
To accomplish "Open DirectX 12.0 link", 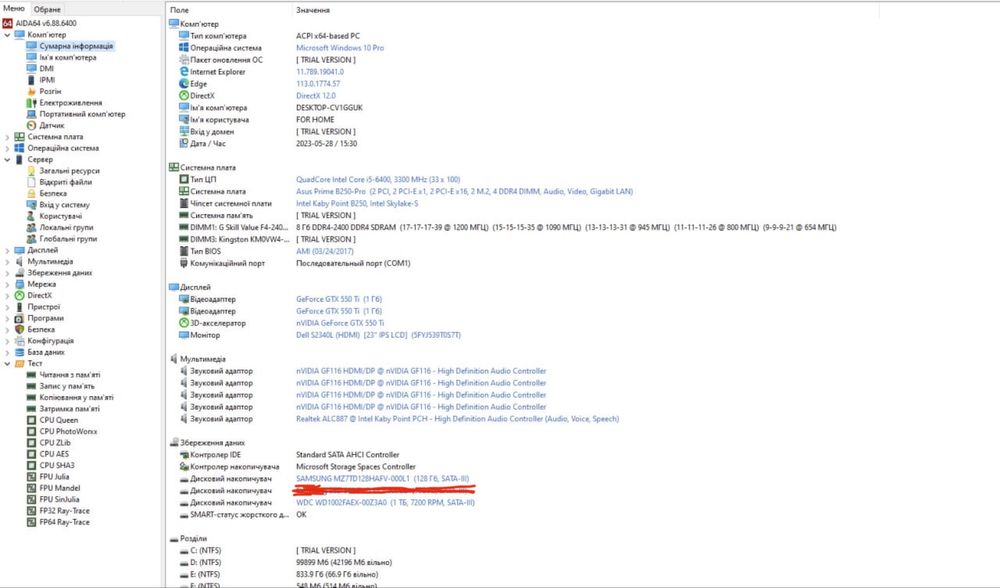I will (316, 96).
